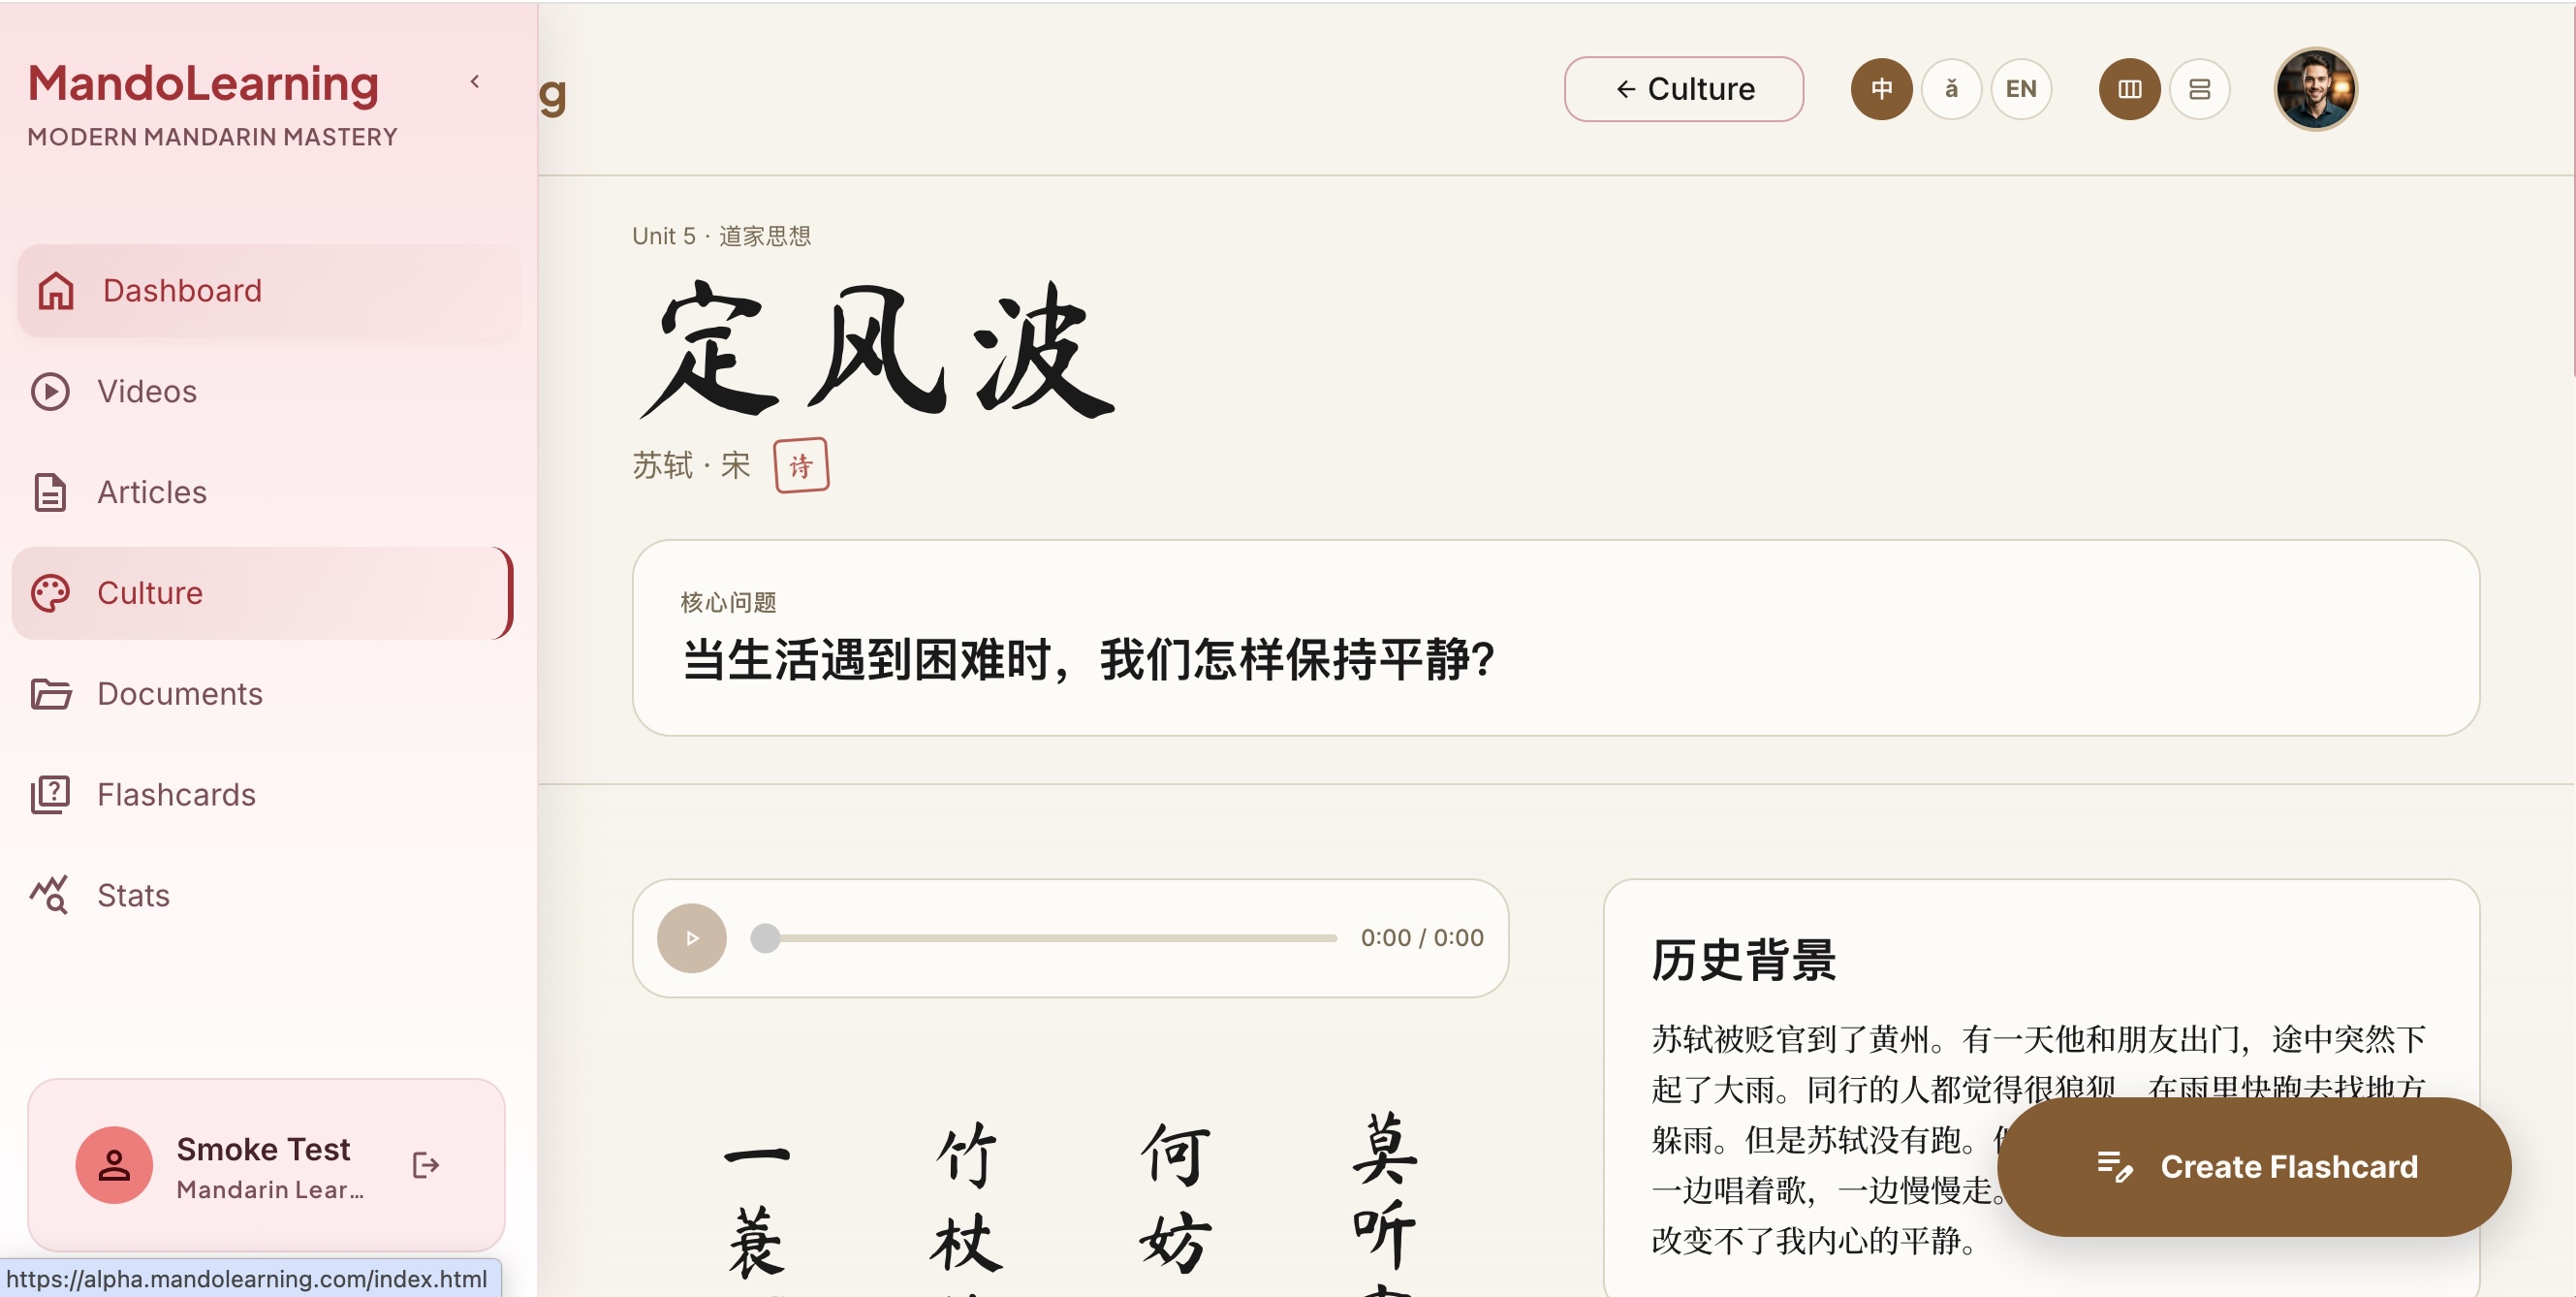
Task: Click the Articles document icon
Action: coord(50,492)
